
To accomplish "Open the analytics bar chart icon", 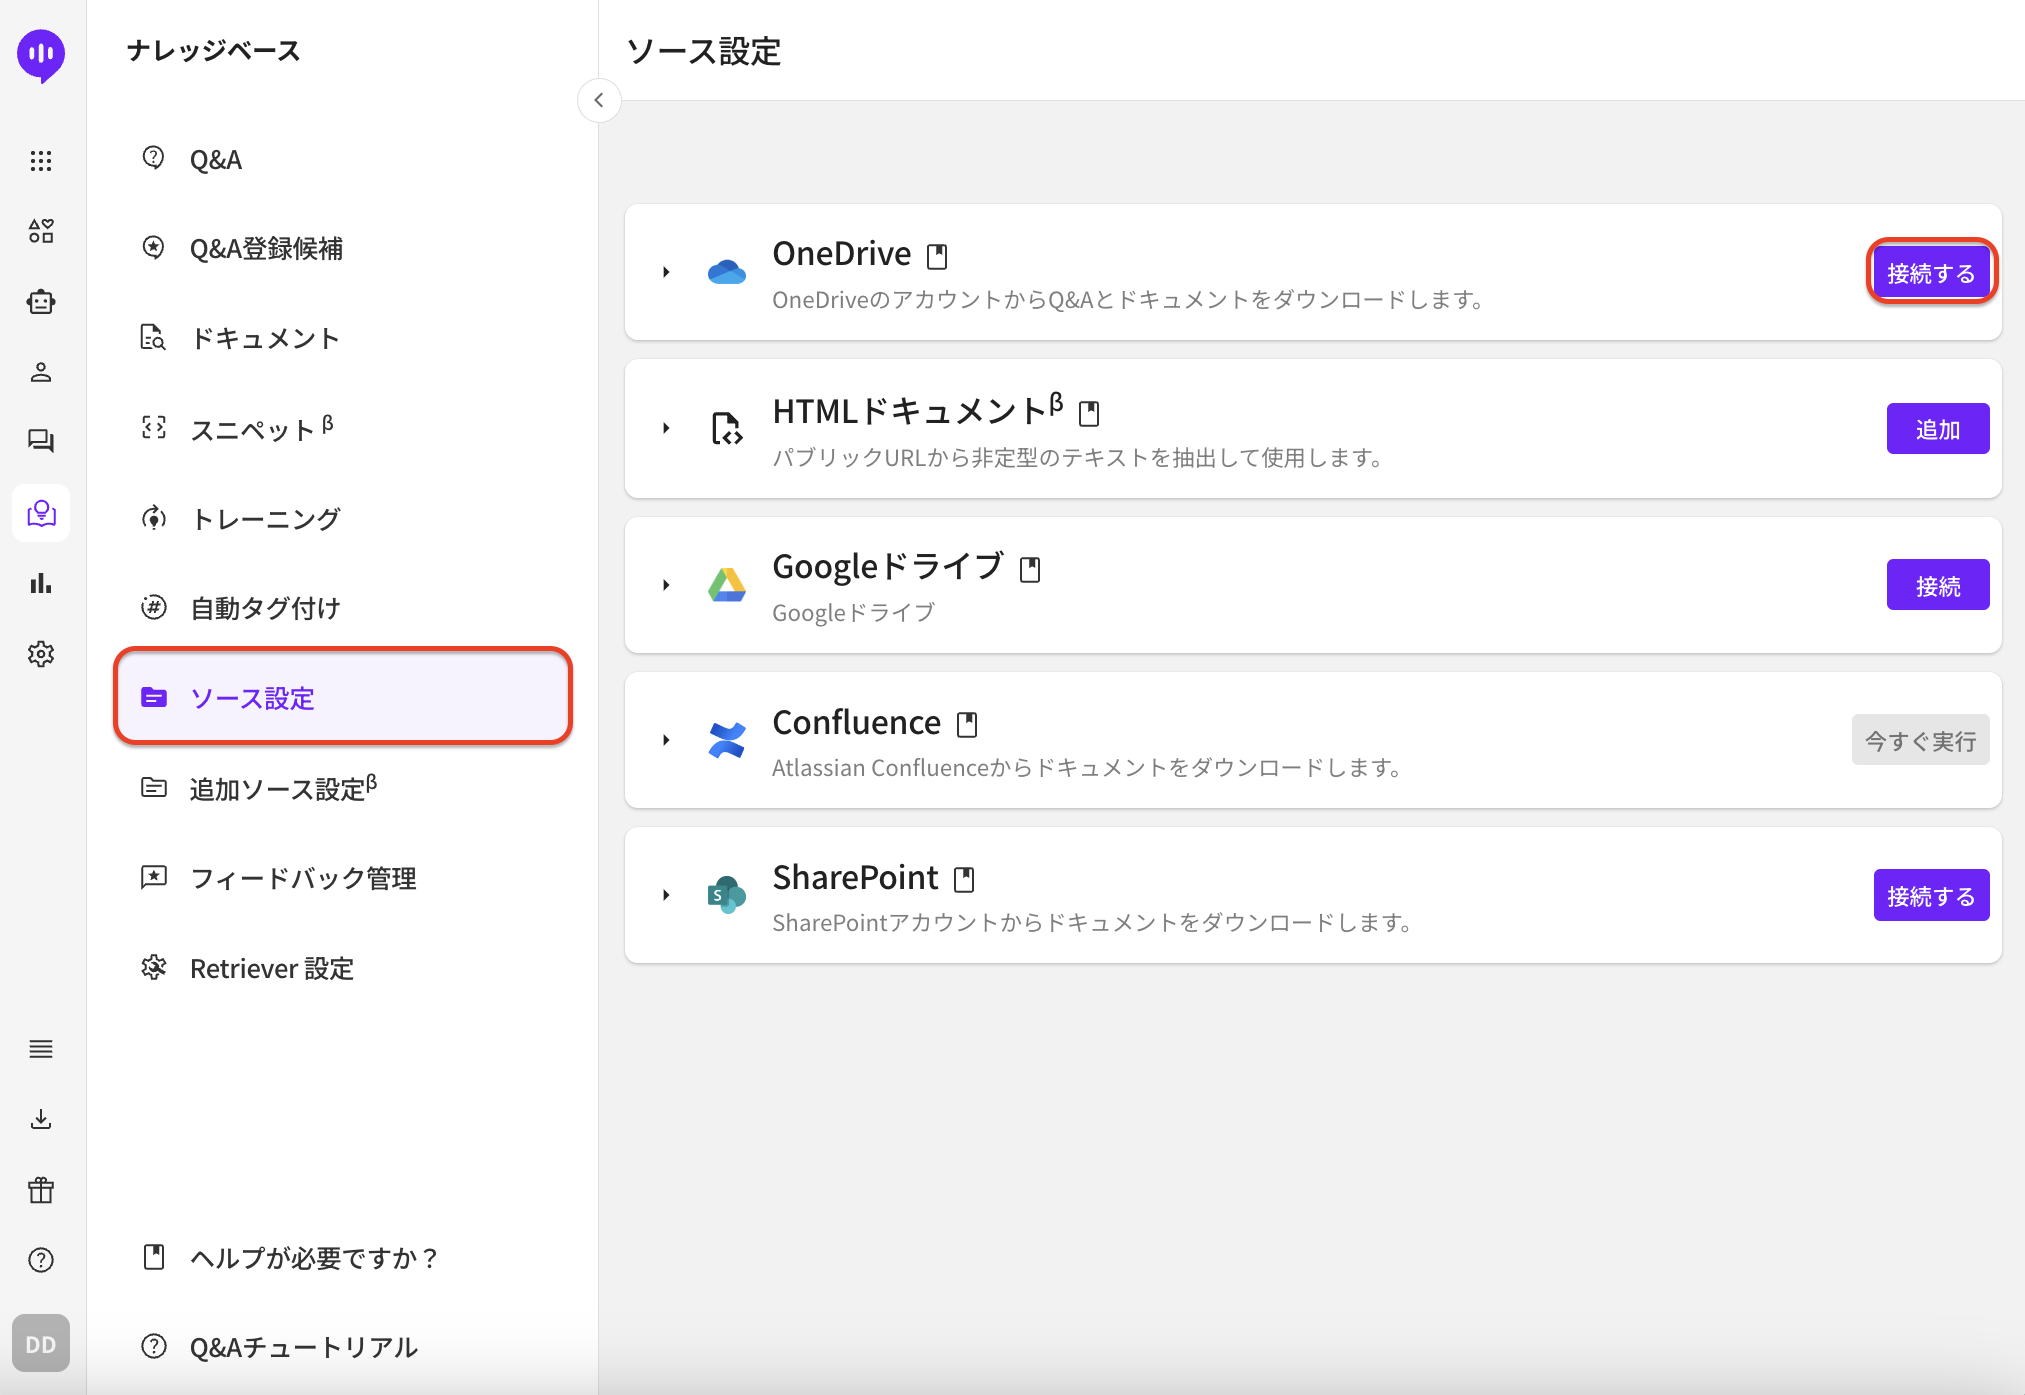I will click(41, 583).
